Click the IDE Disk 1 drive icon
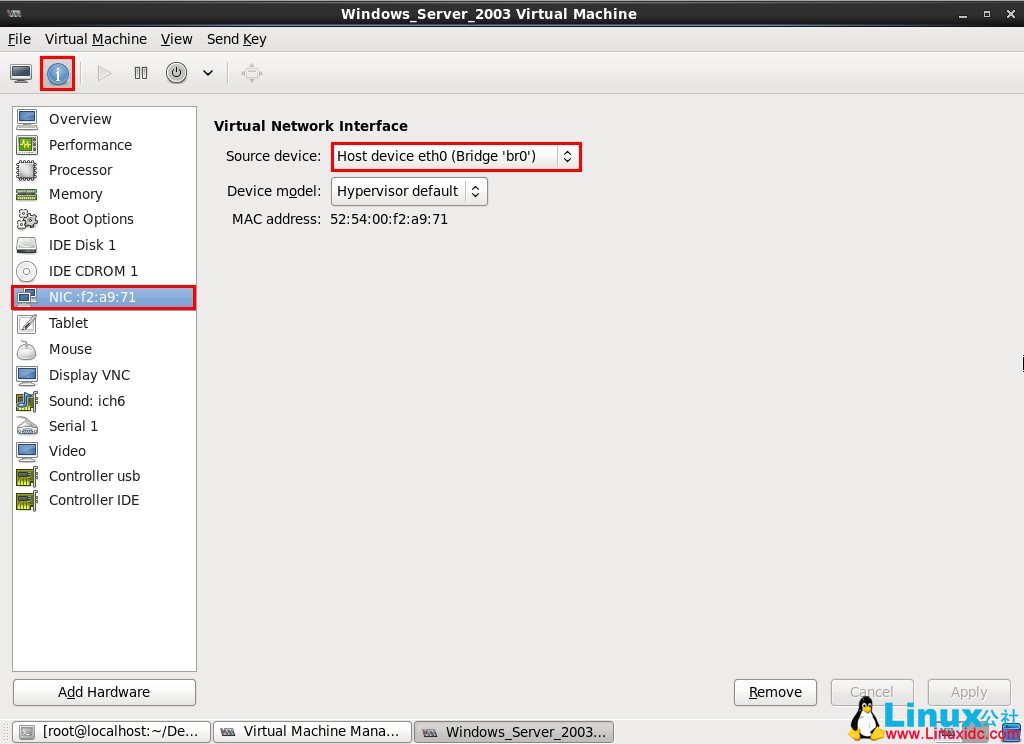This screenshot has height=744, width=1024. (x=27, y=245)
